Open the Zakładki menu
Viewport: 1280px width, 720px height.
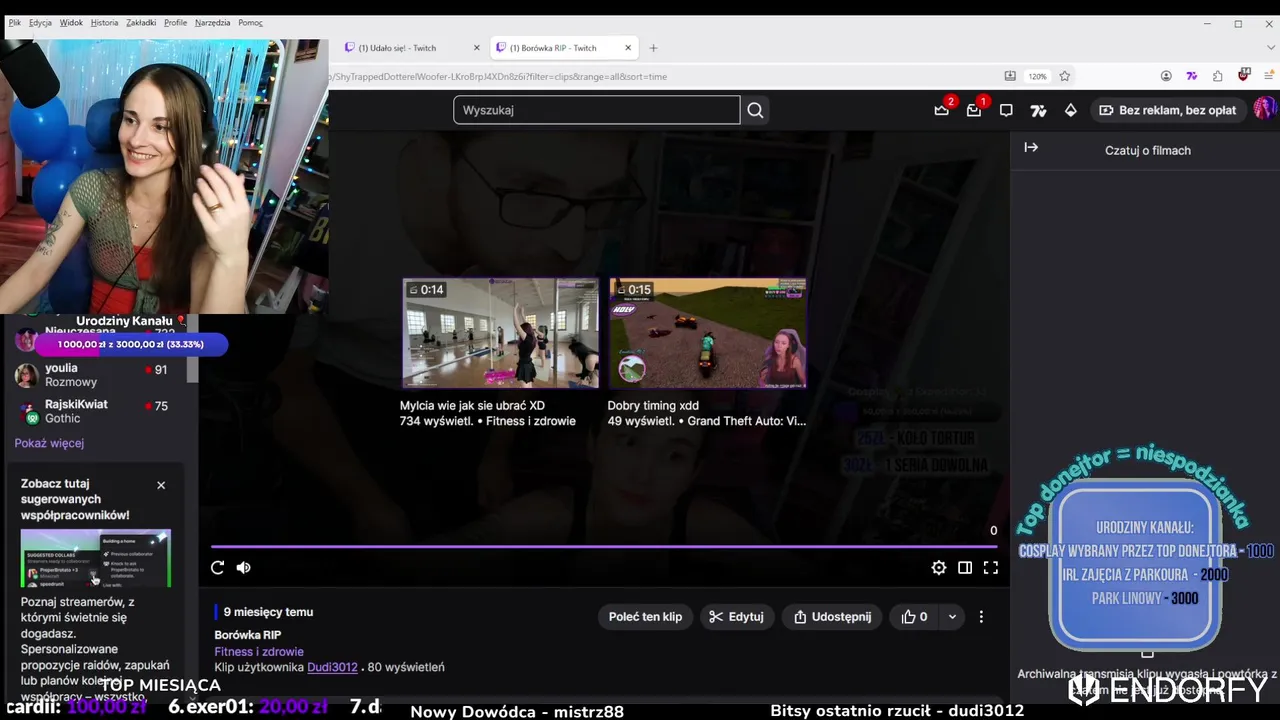pos(141,22)
